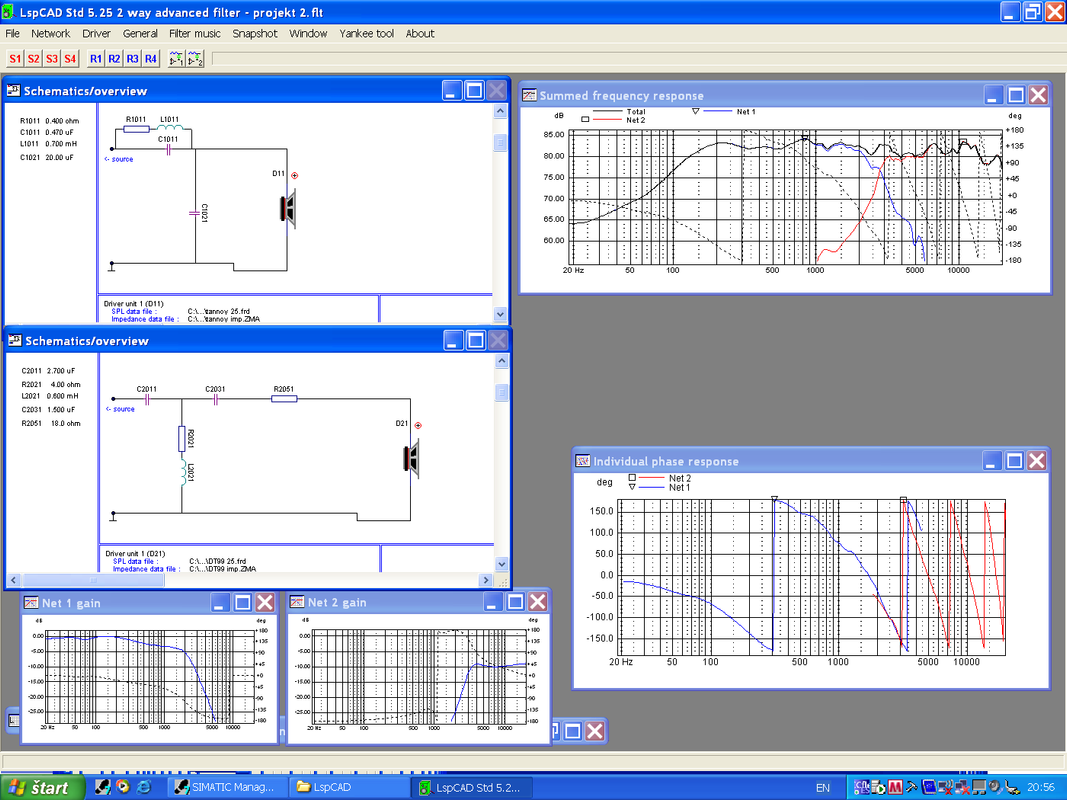Click the 'Net 1' legend label in Summed frequency response

pyautogui.click(x=746, y=112)
